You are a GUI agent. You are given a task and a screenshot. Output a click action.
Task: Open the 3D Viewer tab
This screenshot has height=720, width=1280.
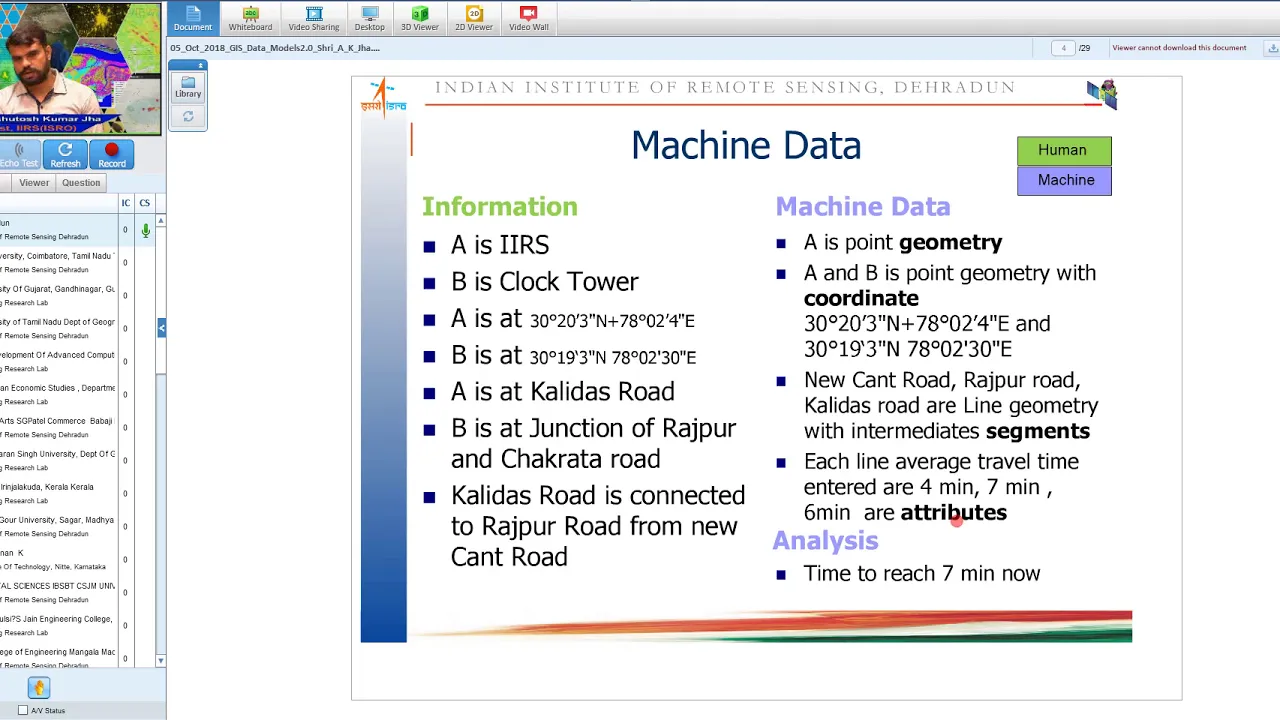click(420, 18)
